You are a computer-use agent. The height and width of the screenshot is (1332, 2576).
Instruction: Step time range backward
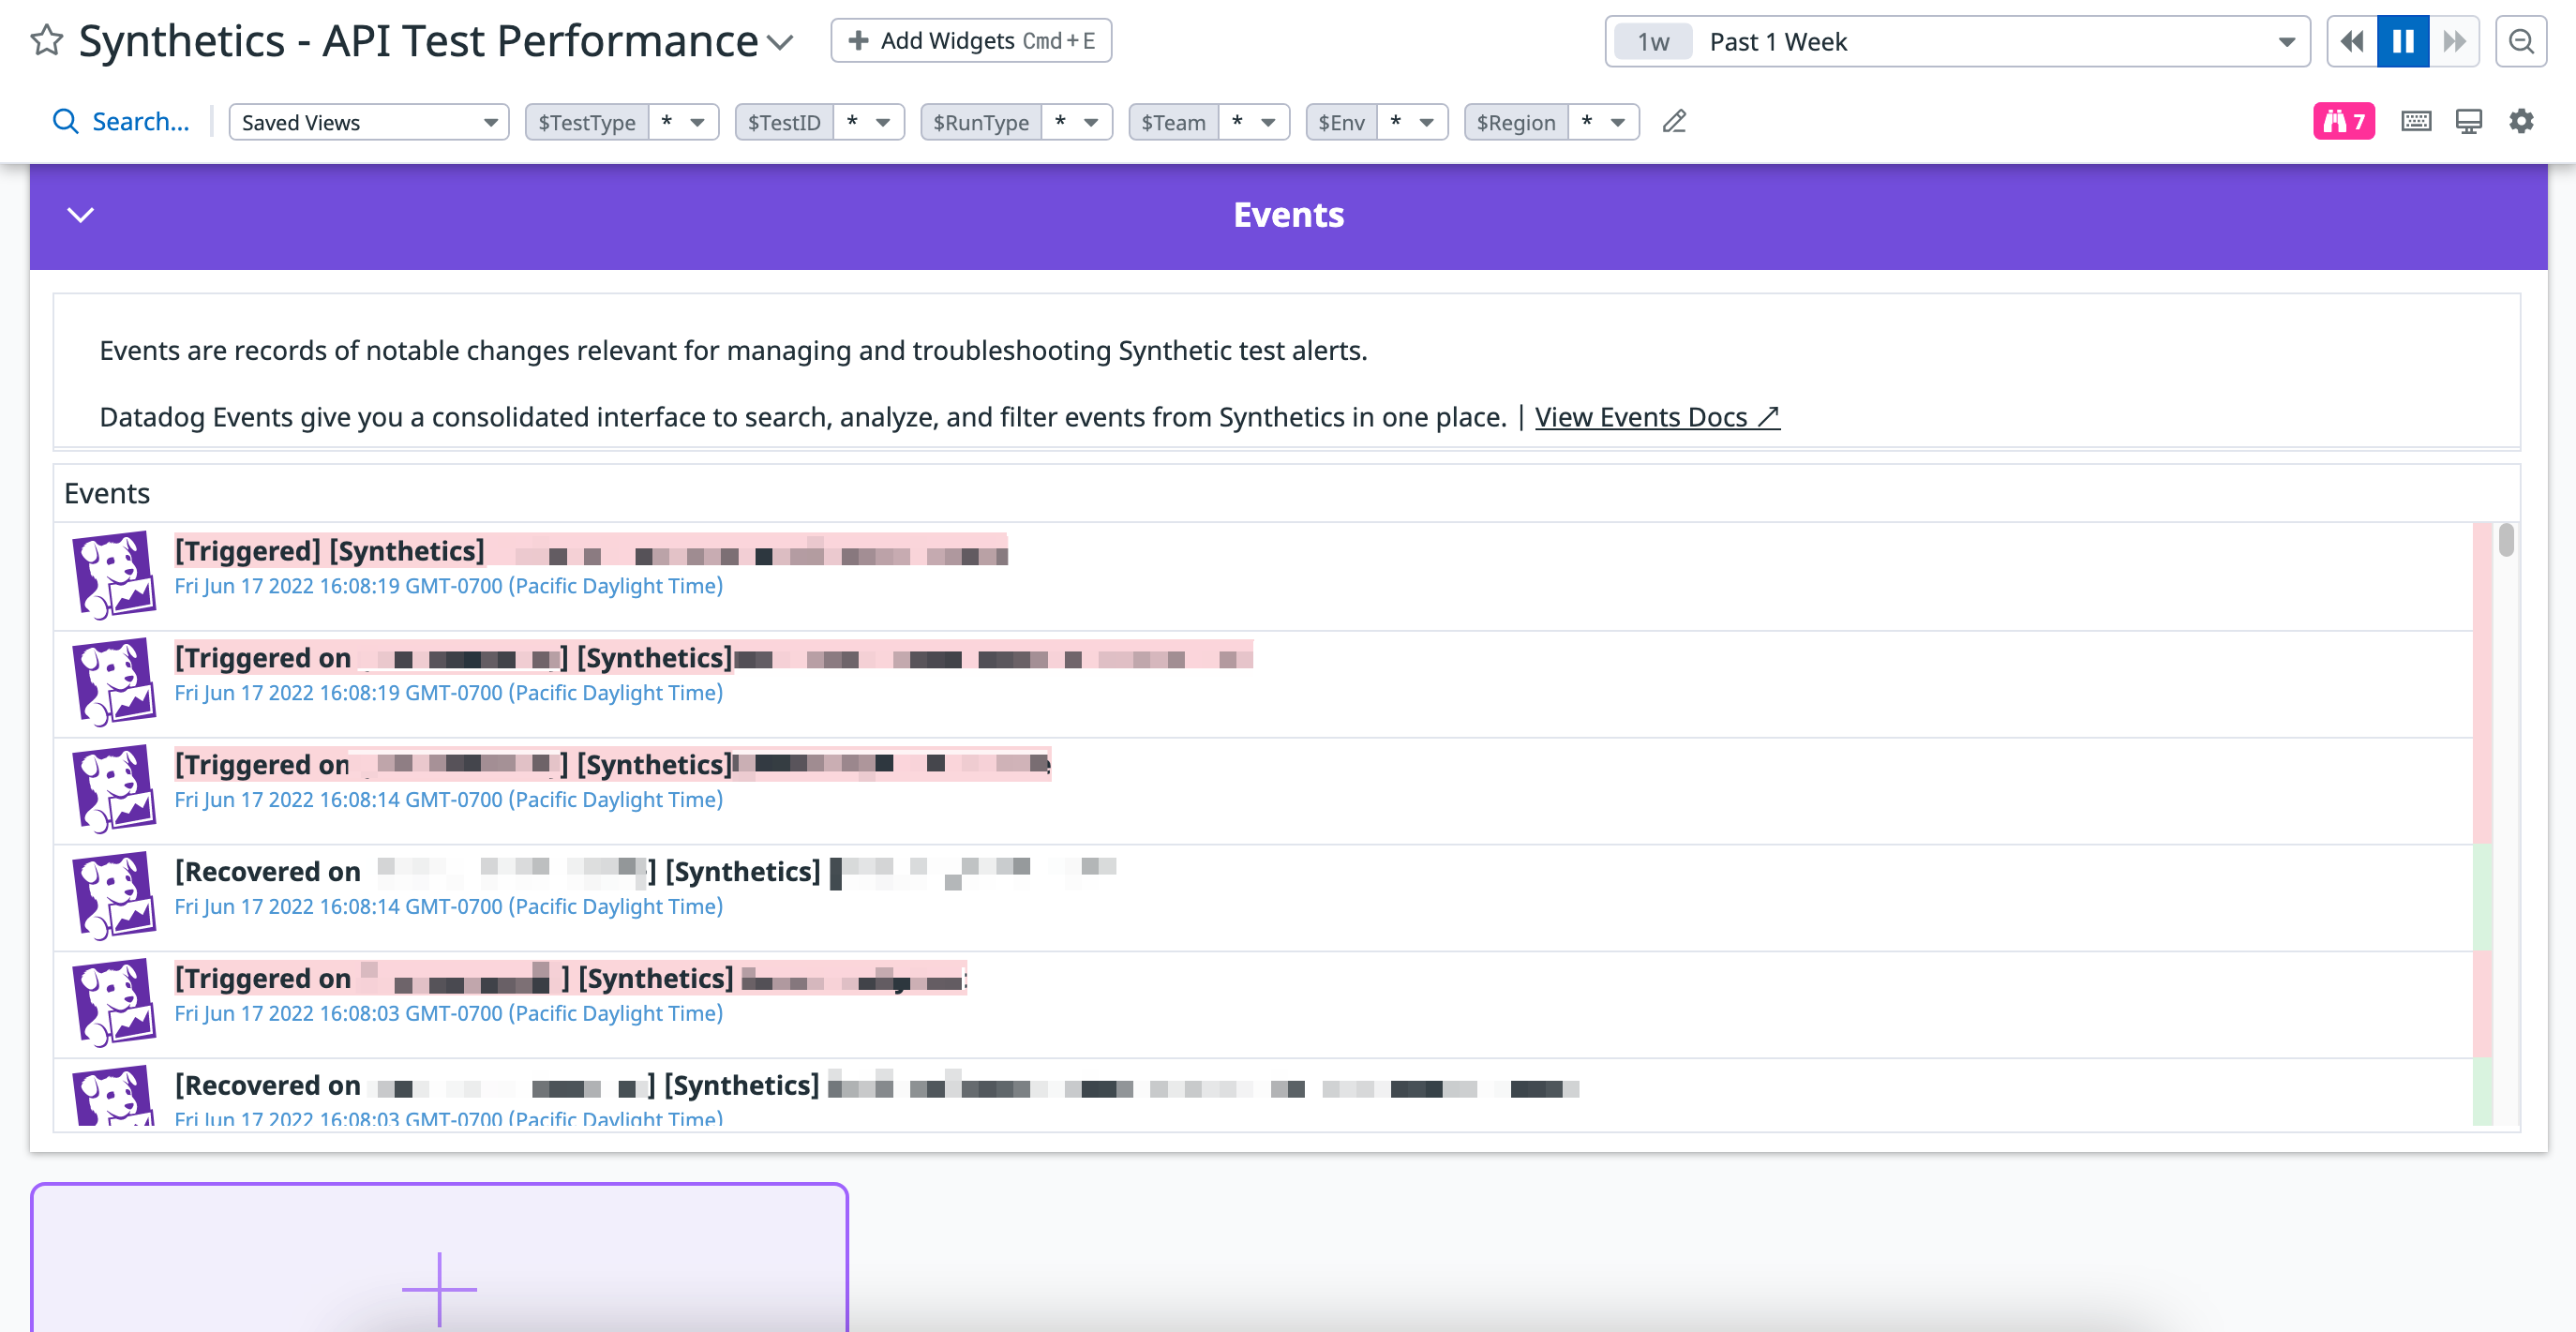(x=2352, y=41)
